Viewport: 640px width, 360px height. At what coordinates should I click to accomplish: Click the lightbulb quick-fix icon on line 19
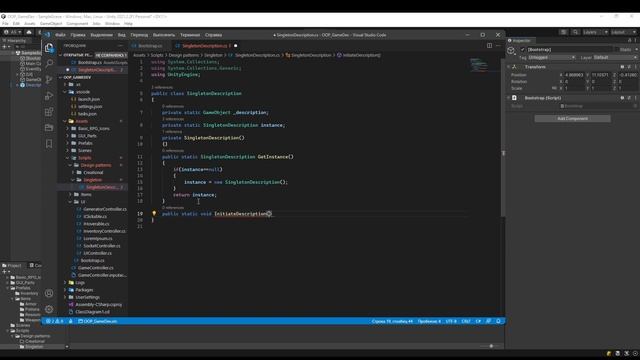[154, 213]
